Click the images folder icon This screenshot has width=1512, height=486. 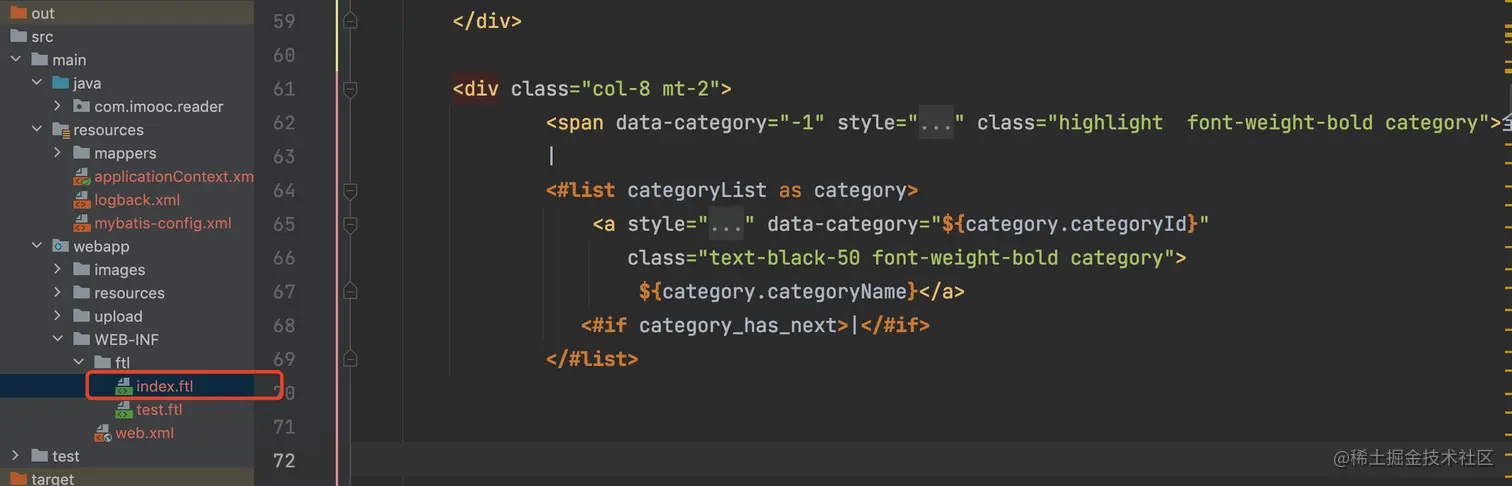coord(82,270)
